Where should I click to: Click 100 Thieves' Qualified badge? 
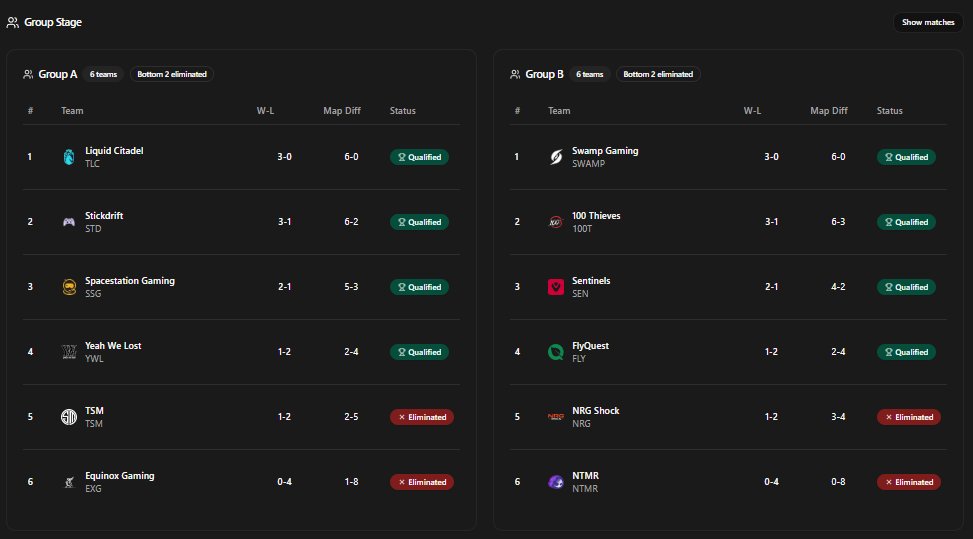click(x=907, y=222)
